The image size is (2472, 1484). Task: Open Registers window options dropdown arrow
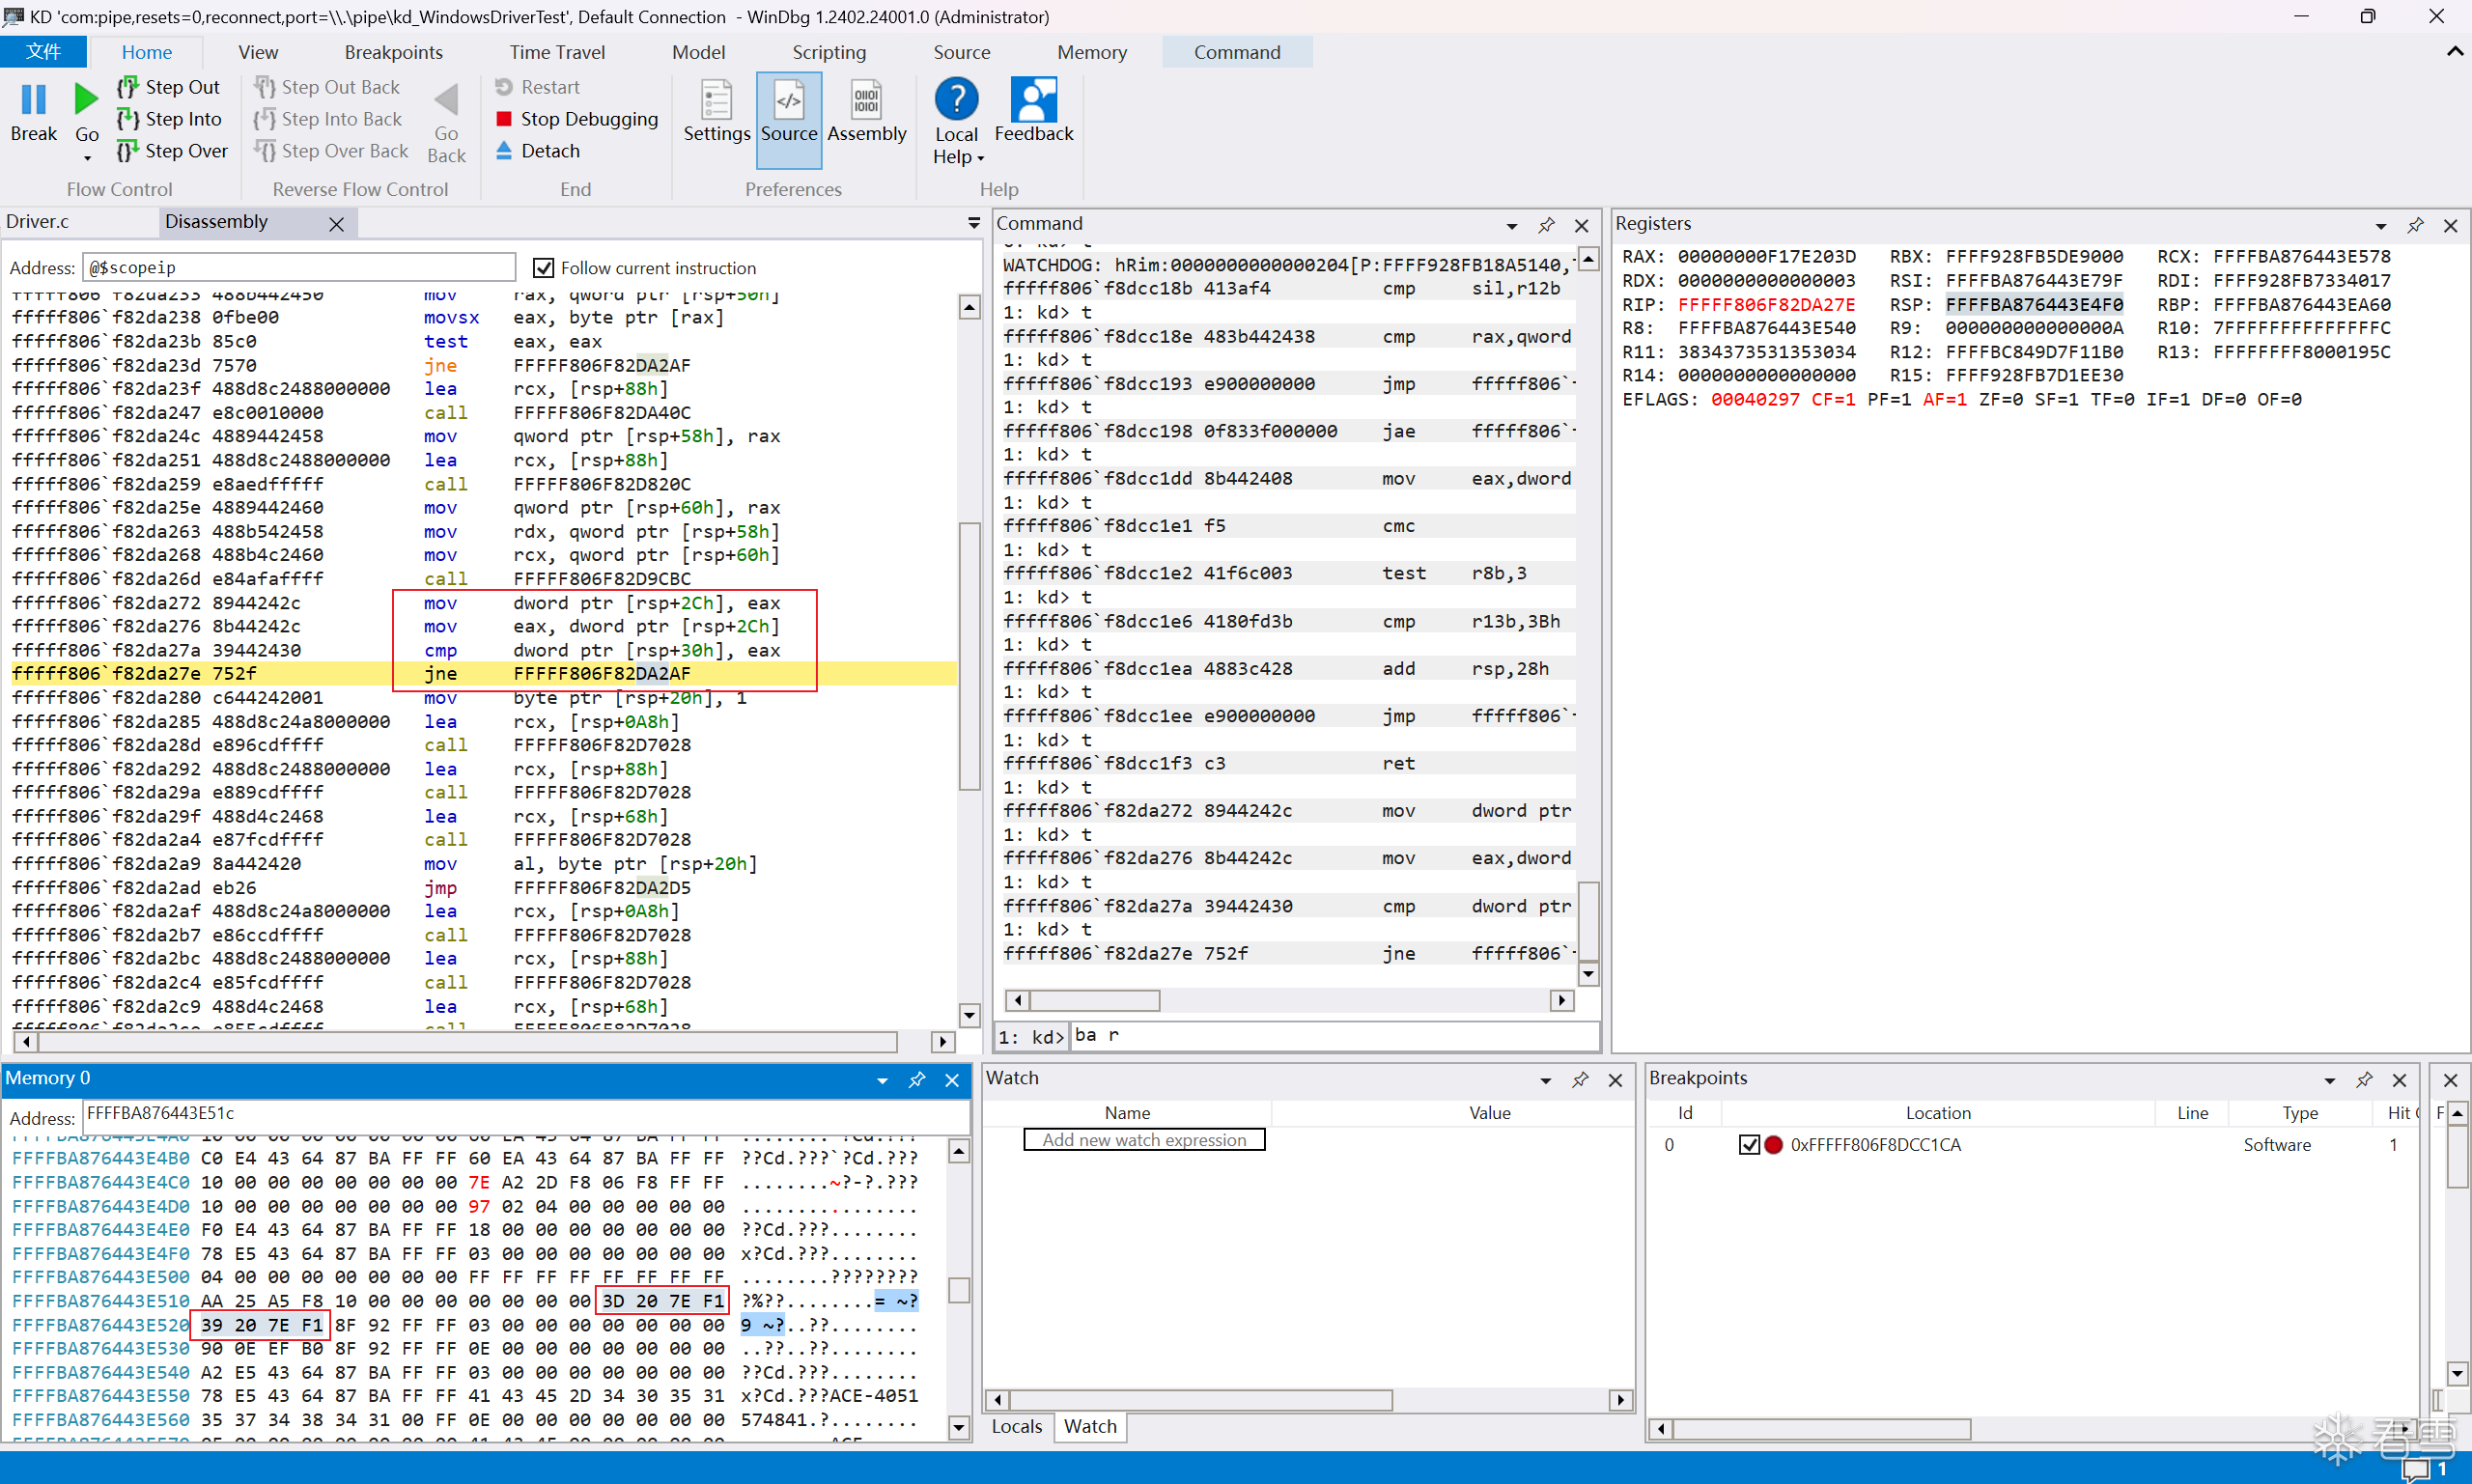[2381, 225]
